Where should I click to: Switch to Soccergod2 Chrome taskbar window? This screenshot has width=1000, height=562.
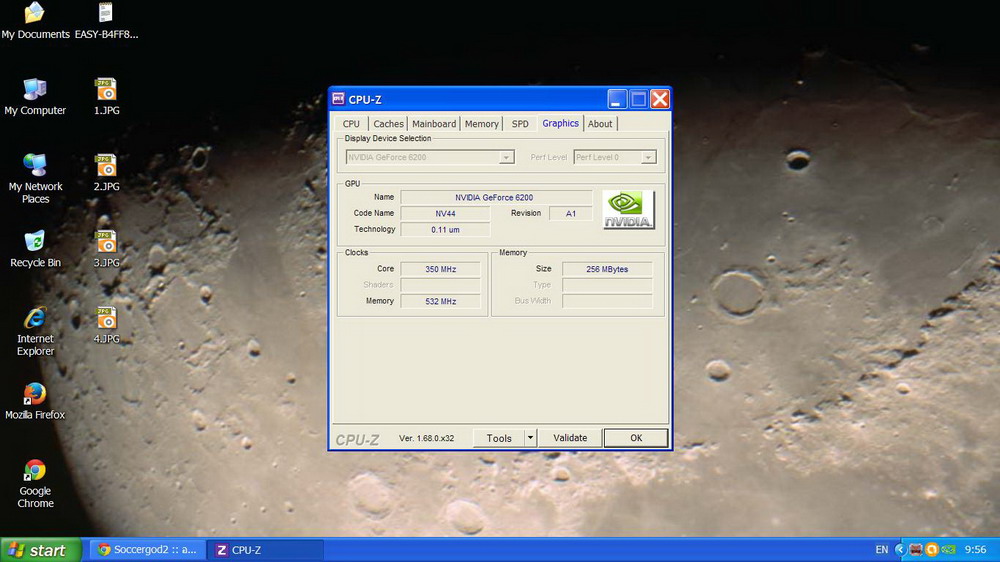(148, 549)
